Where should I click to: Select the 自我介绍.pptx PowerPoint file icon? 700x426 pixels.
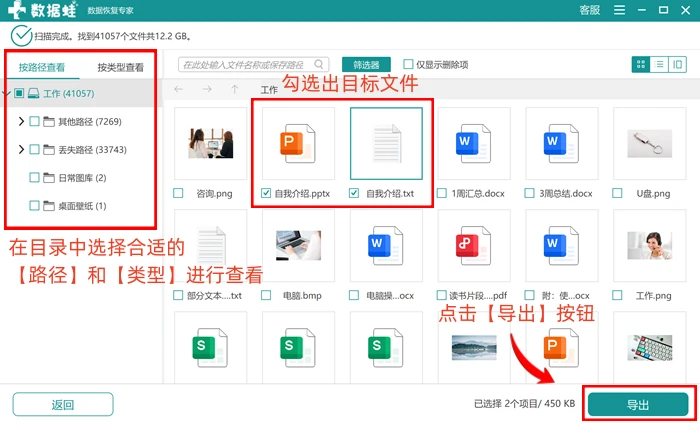coord(298,143)
